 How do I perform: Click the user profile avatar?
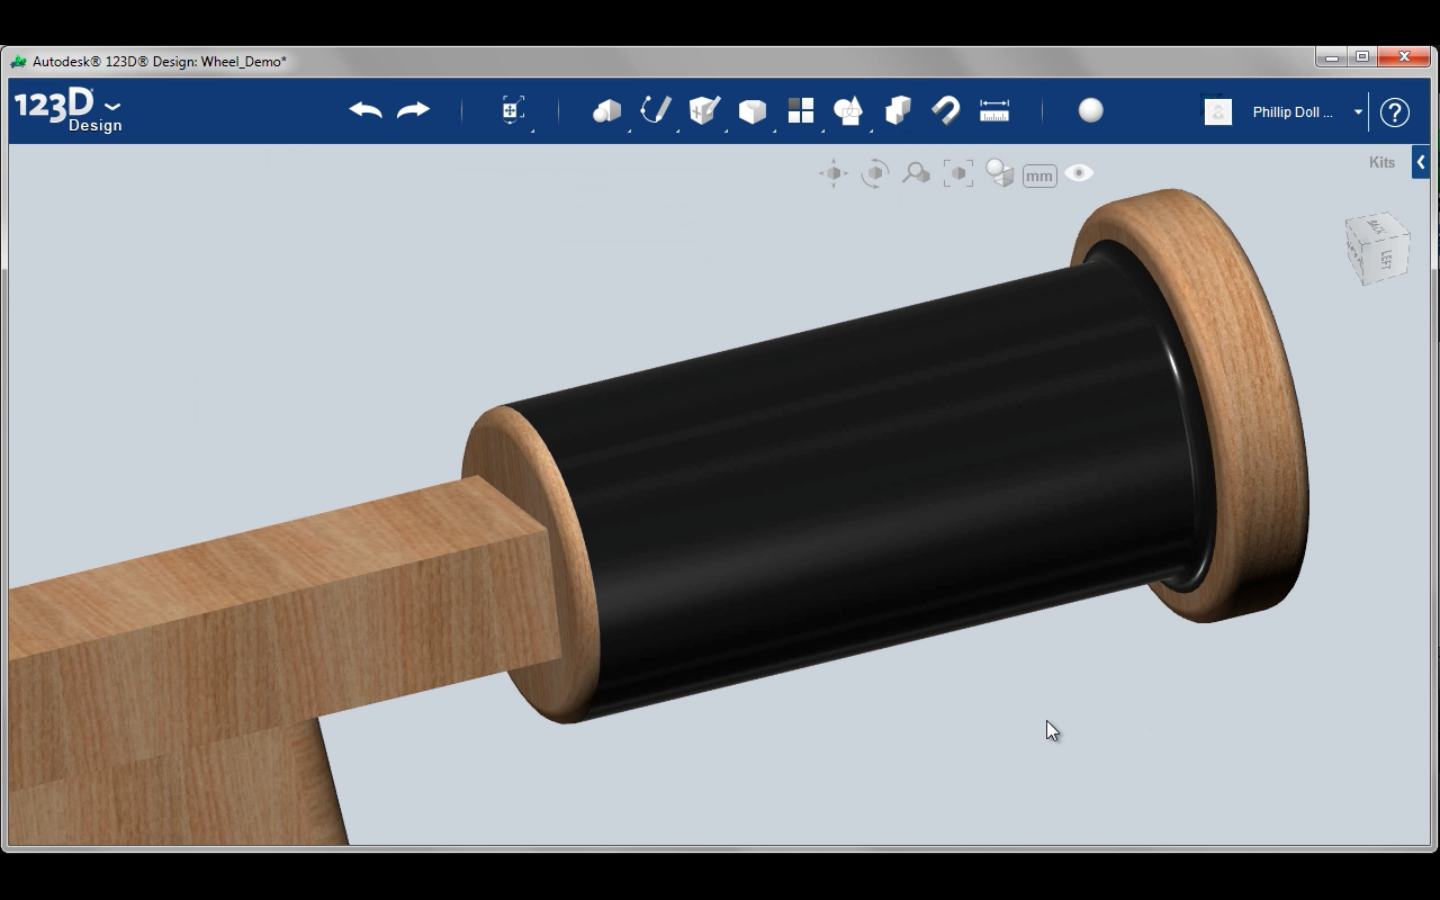(x=1218, y=112)
